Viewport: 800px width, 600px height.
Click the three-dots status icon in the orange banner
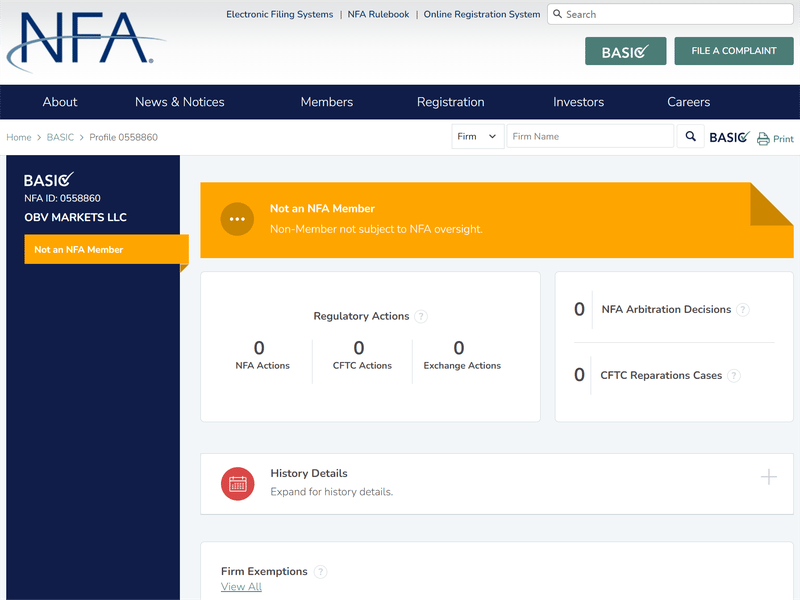(x=237, y=219)
